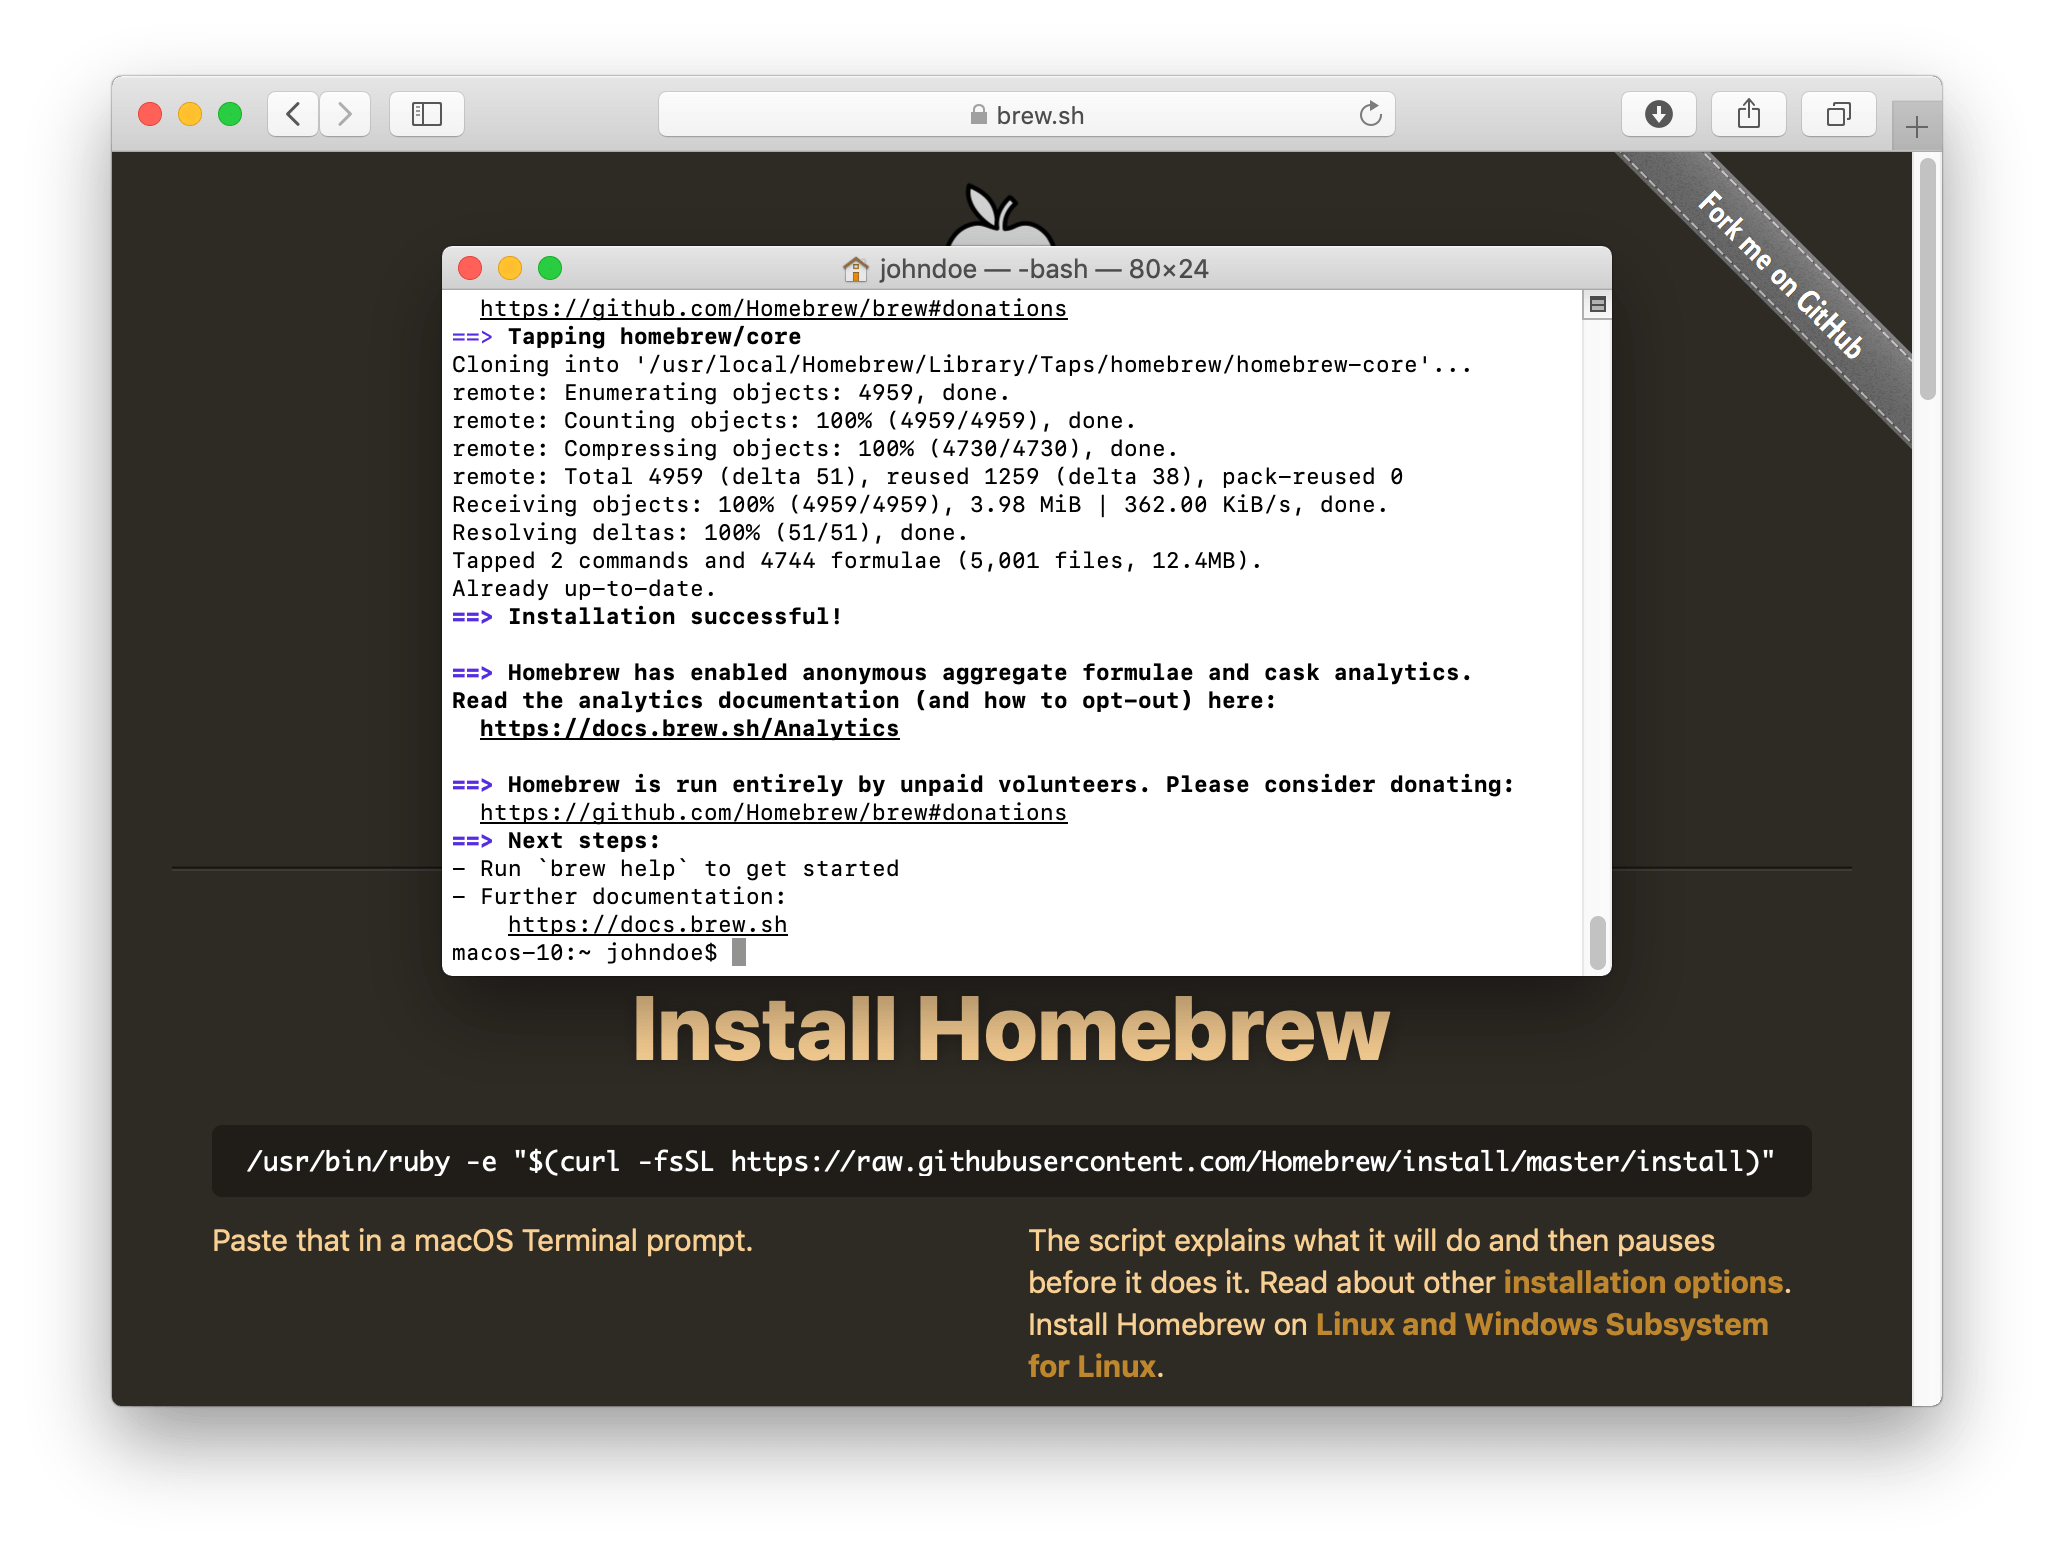The height and width of the screenshot is (1554, 2054).
Task: Click the 'Run `brew help` to get started' line
Action: (675, 869)
